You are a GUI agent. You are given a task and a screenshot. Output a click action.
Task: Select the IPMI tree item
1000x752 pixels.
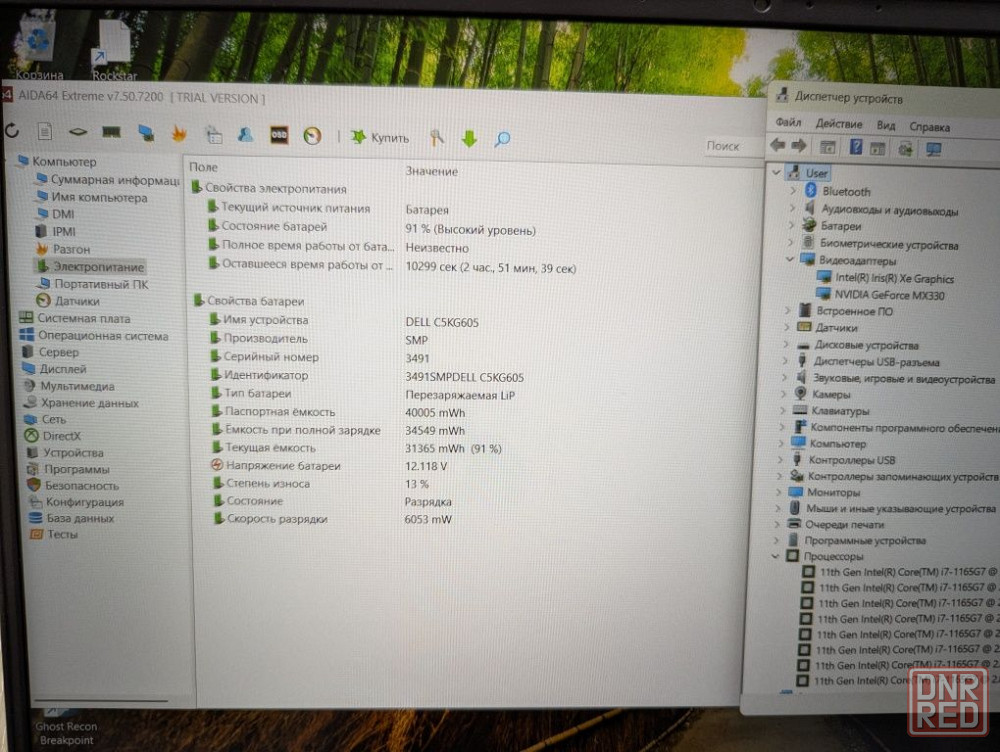click(x=55, y=231)
